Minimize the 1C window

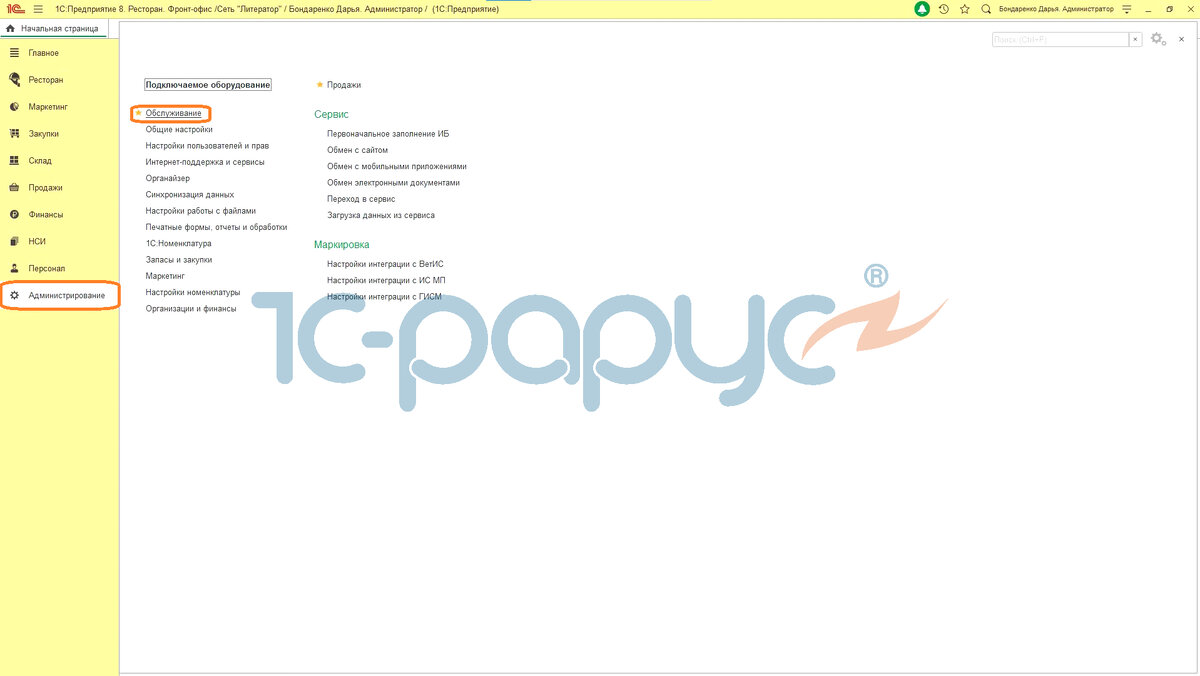pyautogui.click(x=1149, y=9)
